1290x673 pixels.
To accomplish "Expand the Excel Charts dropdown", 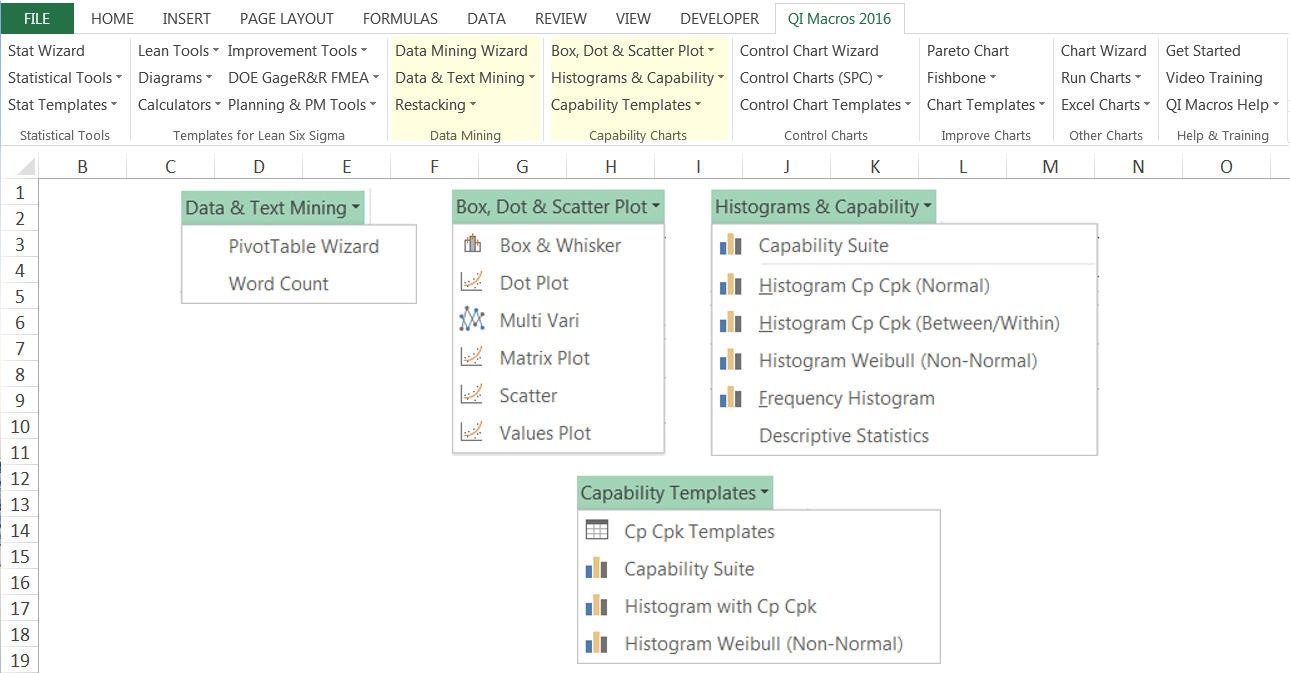I will (1106, 105).
